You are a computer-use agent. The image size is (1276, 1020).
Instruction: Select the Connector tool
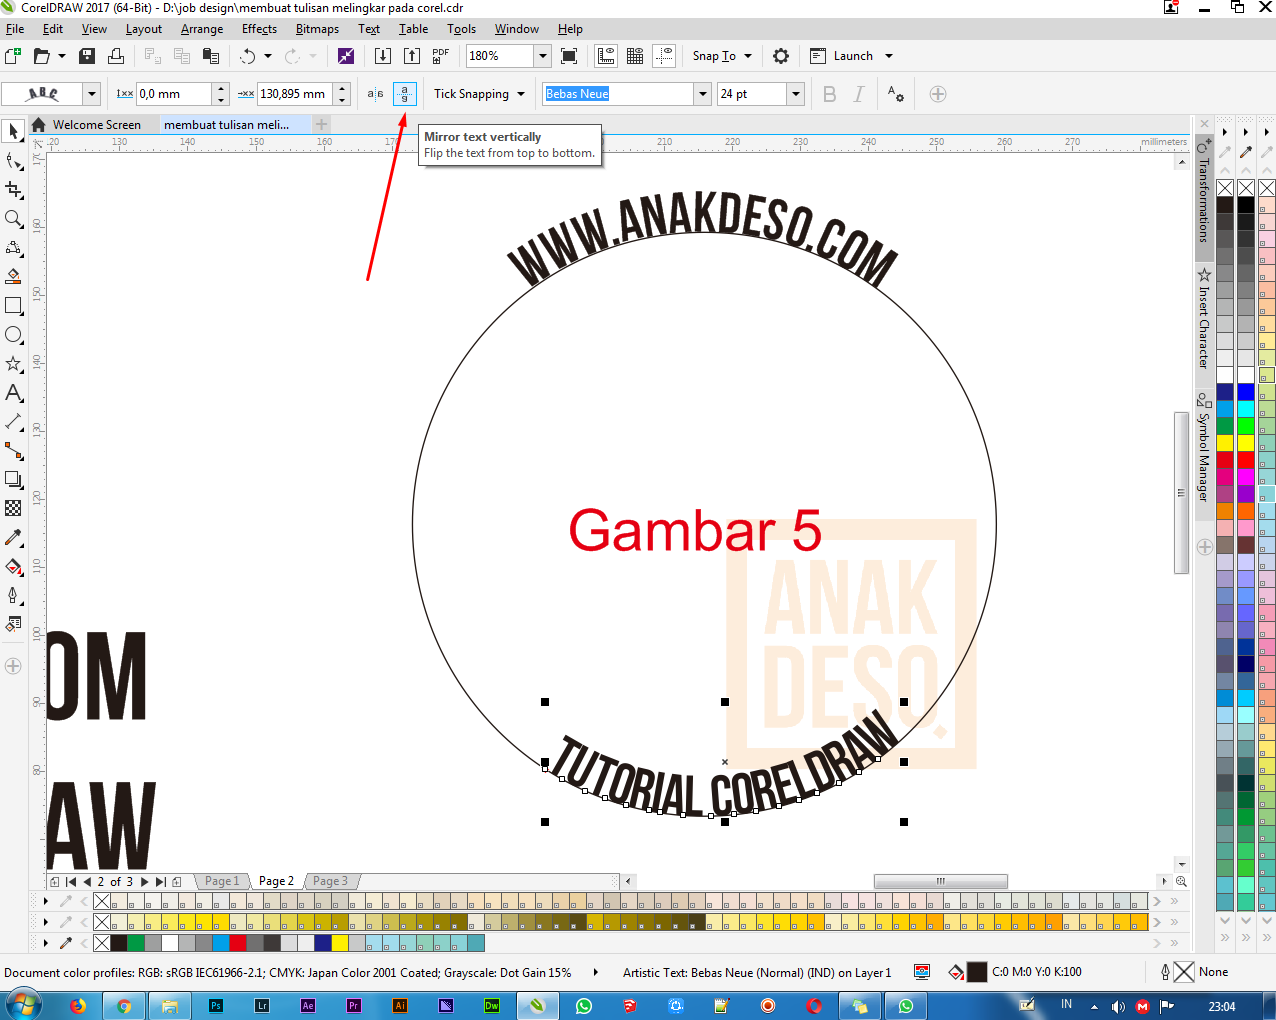click(x=13, y=451)
